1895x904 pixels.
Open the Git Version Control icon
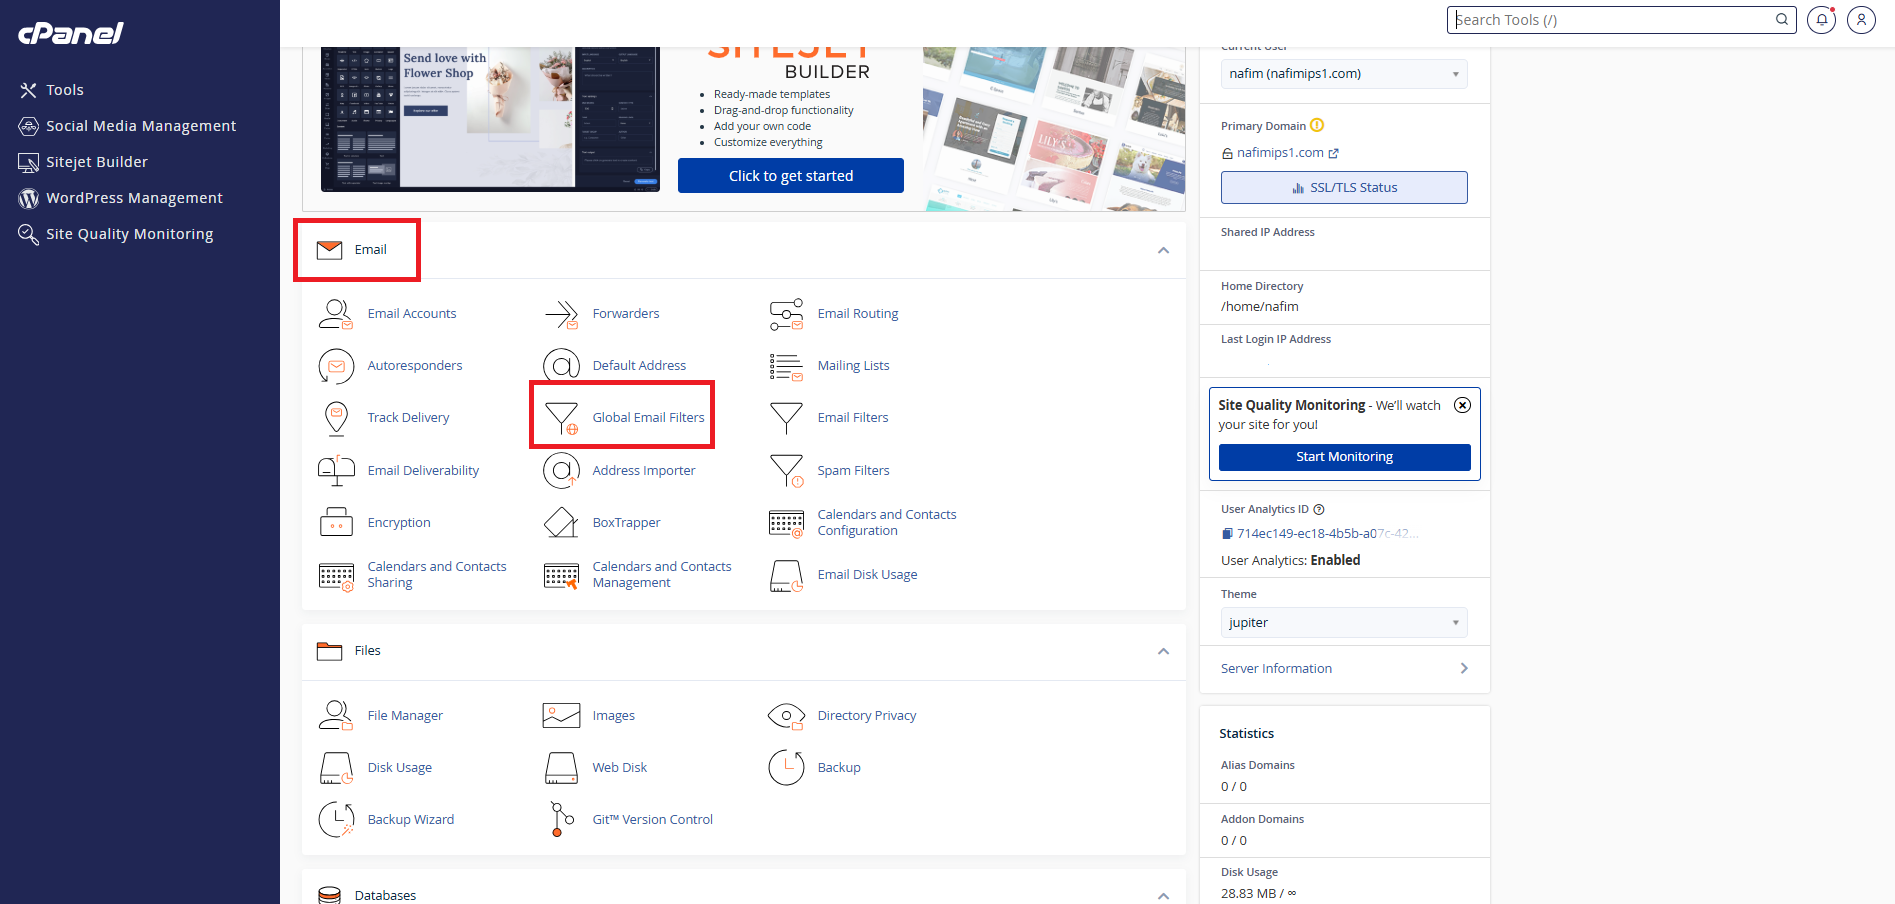pos(561,820)
